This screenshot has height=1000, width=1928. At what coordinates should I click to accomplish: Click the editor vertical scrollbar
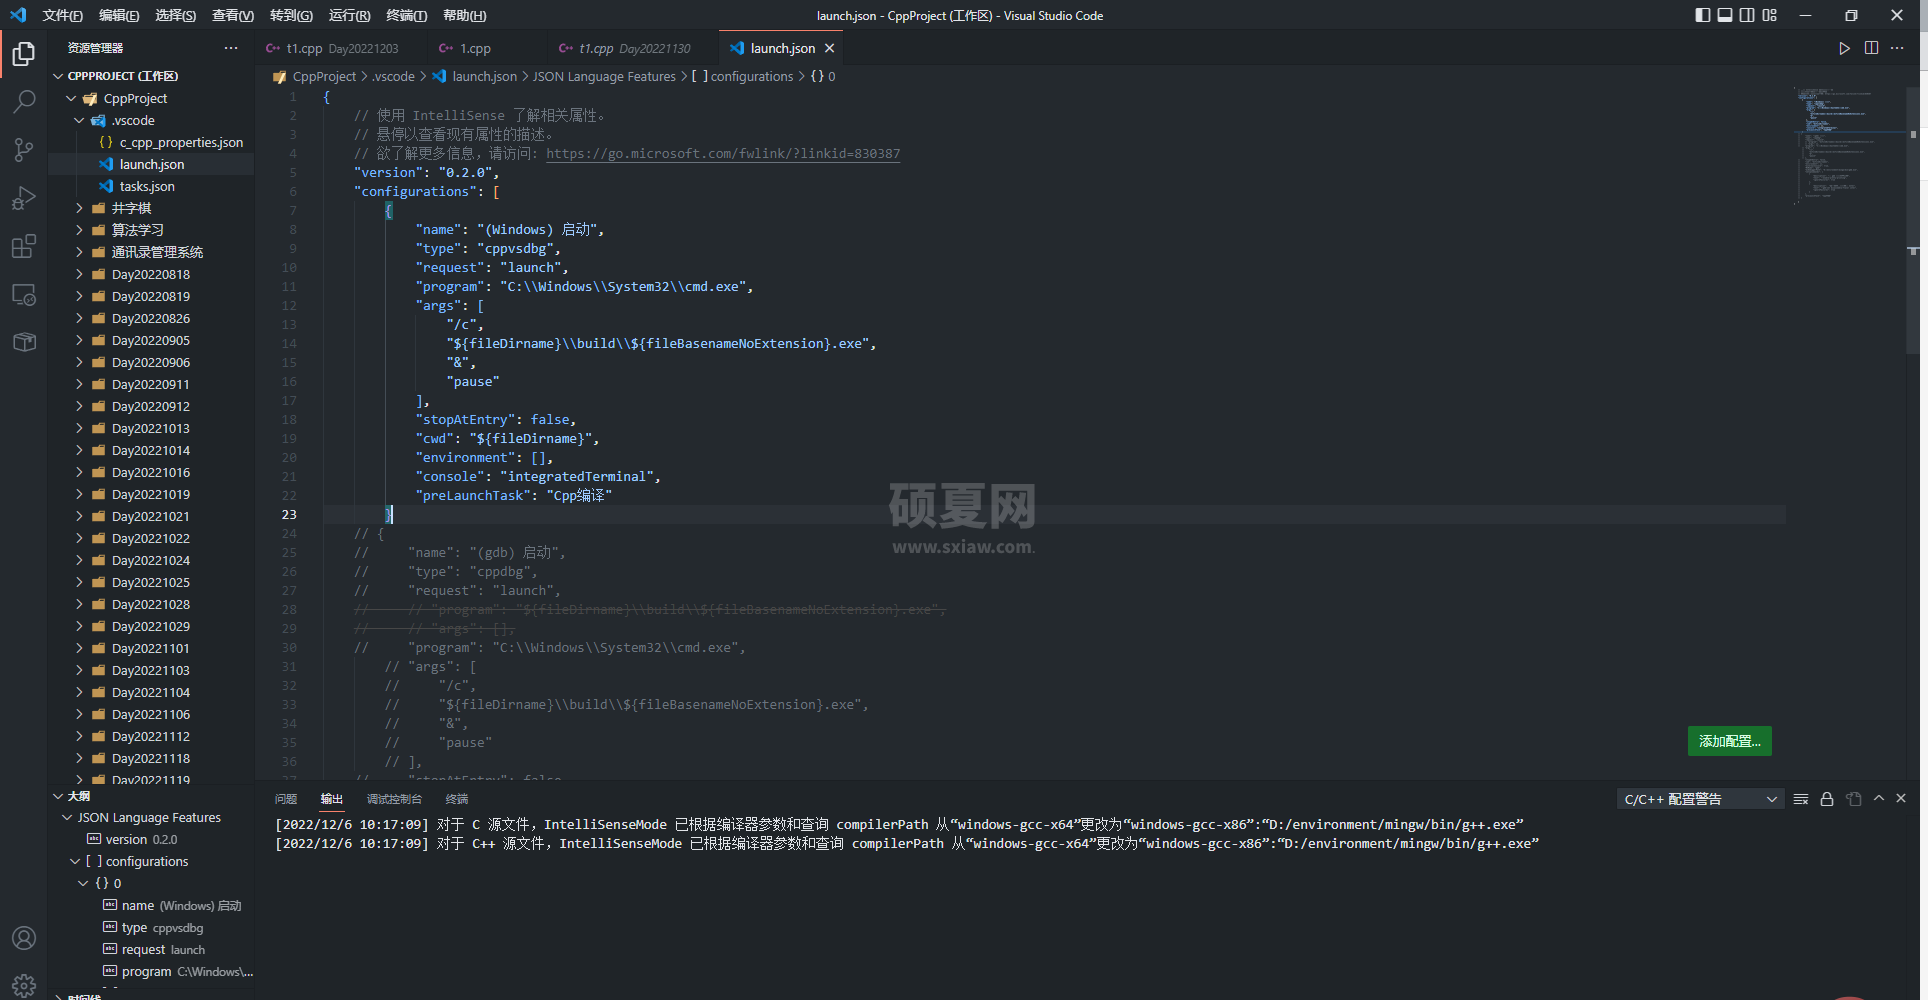pos(1913,220)
